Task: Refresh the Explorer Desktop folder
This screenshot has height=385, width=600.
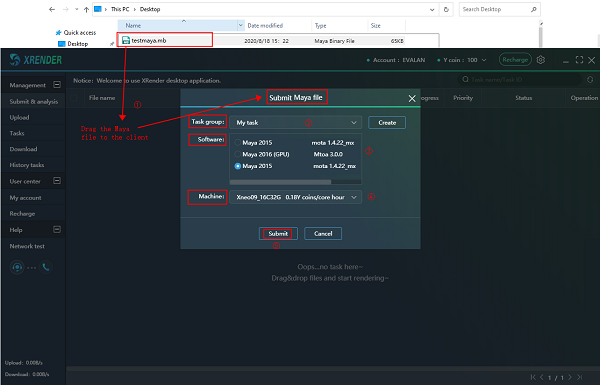Action: (x=446, y=10)
